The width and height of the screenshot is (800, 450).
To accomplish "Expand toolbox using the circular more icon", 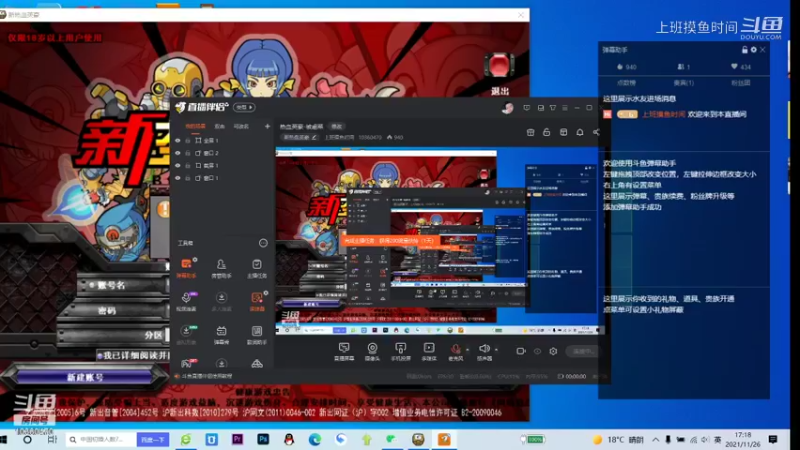I will point(263,243).
